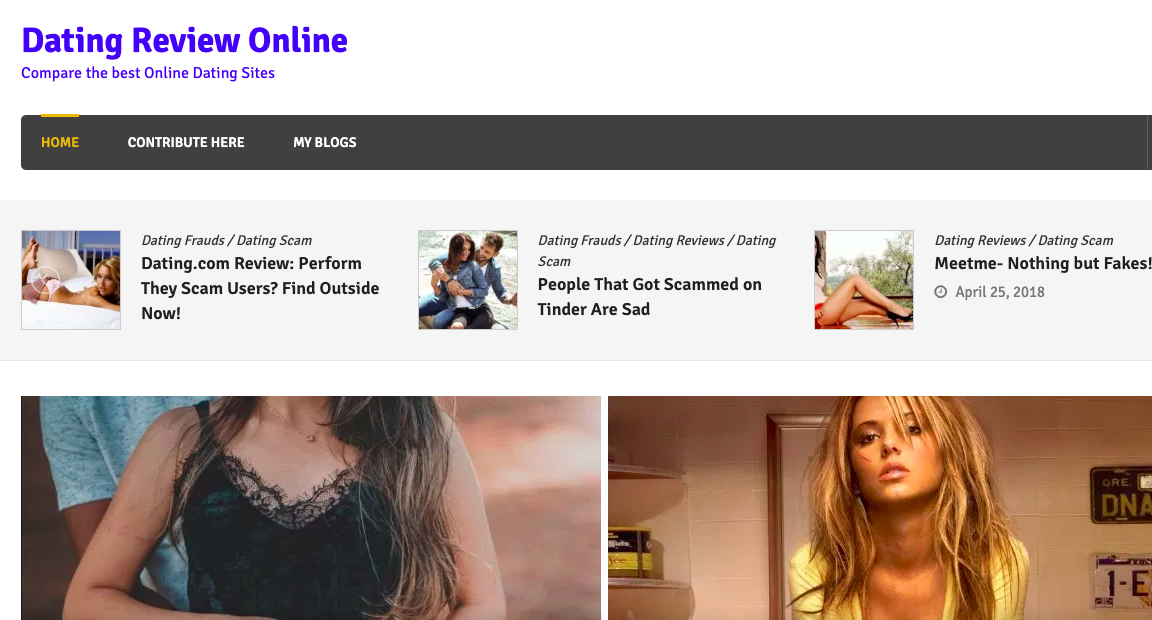1152x620 pixels.
Task: Select Dating Scam category above Meetme article
Action: (x=1076, y=240)
